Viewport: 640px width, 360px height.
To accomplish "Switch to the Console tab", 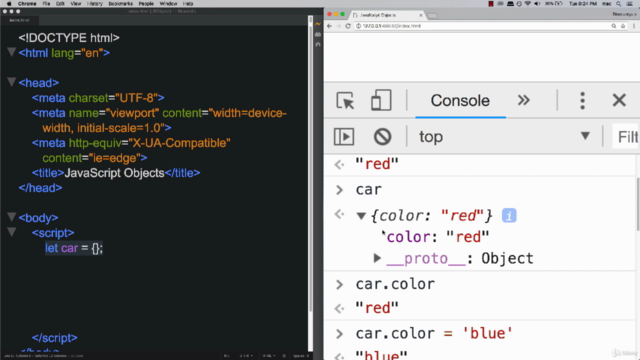I will coord(460,101).
